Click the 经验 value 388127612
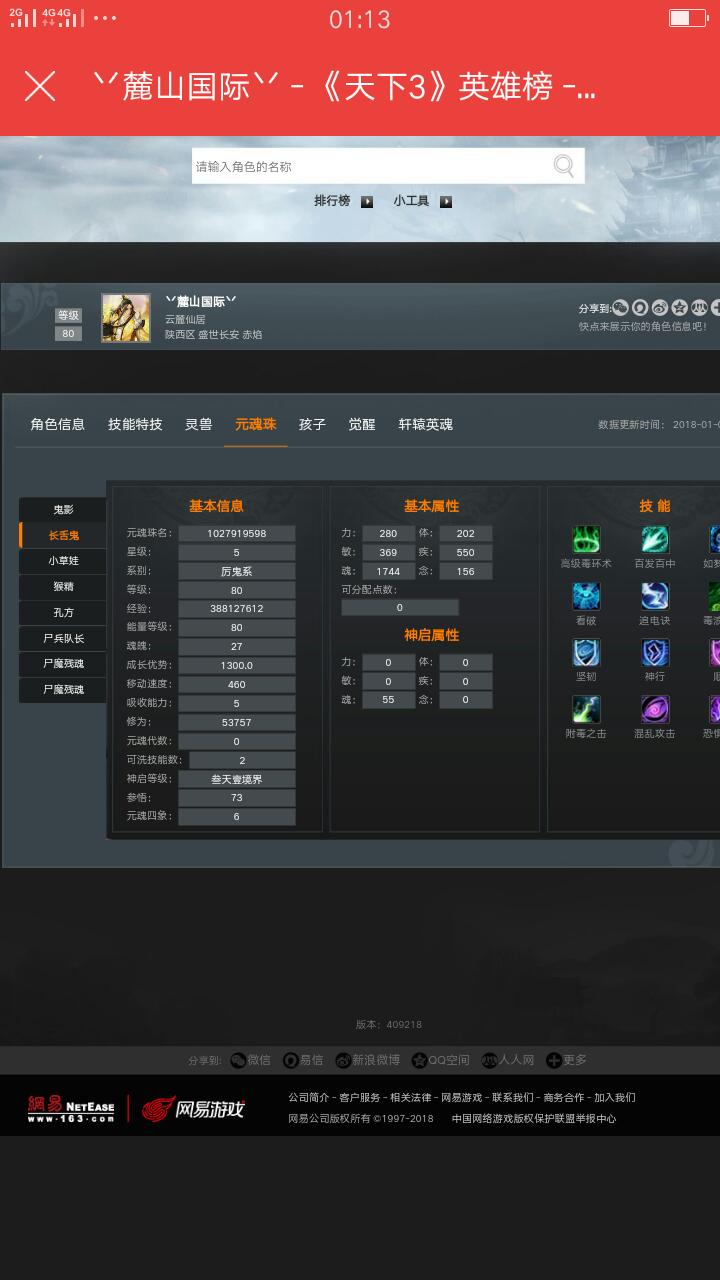 237,608
